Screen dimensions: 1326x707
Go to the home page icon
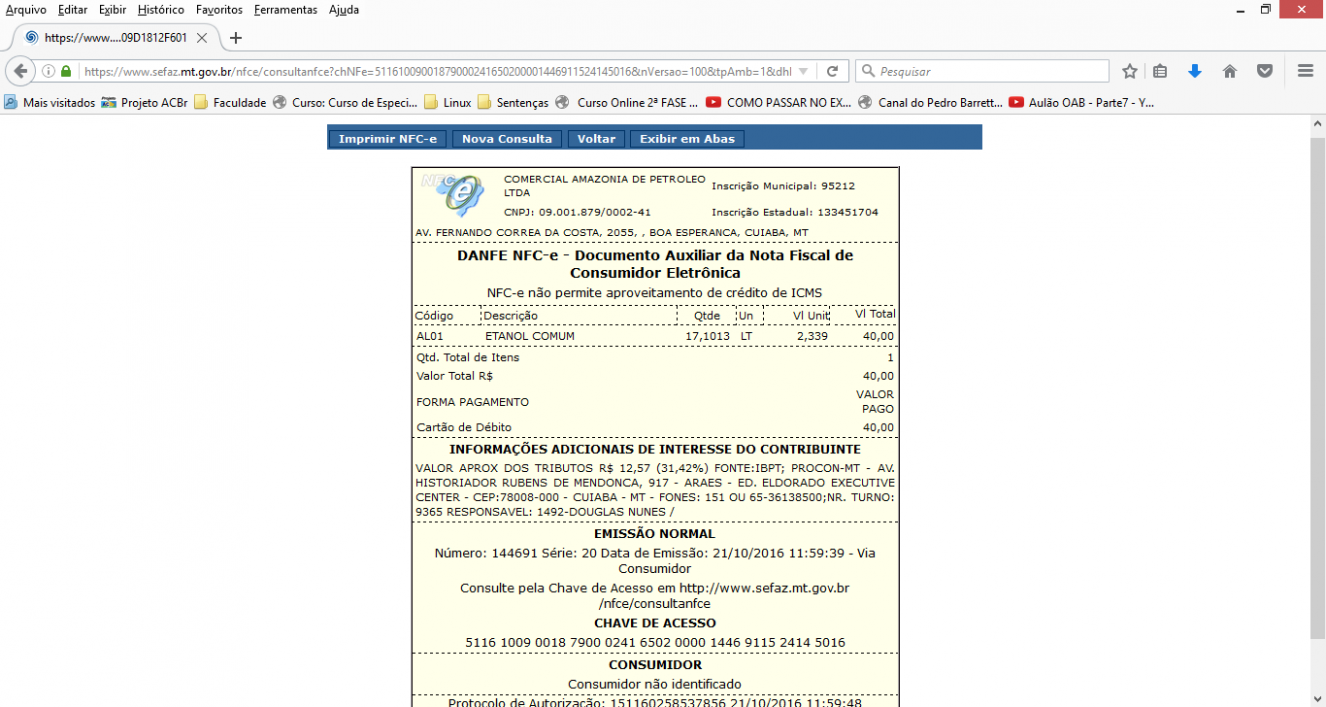1229,71
